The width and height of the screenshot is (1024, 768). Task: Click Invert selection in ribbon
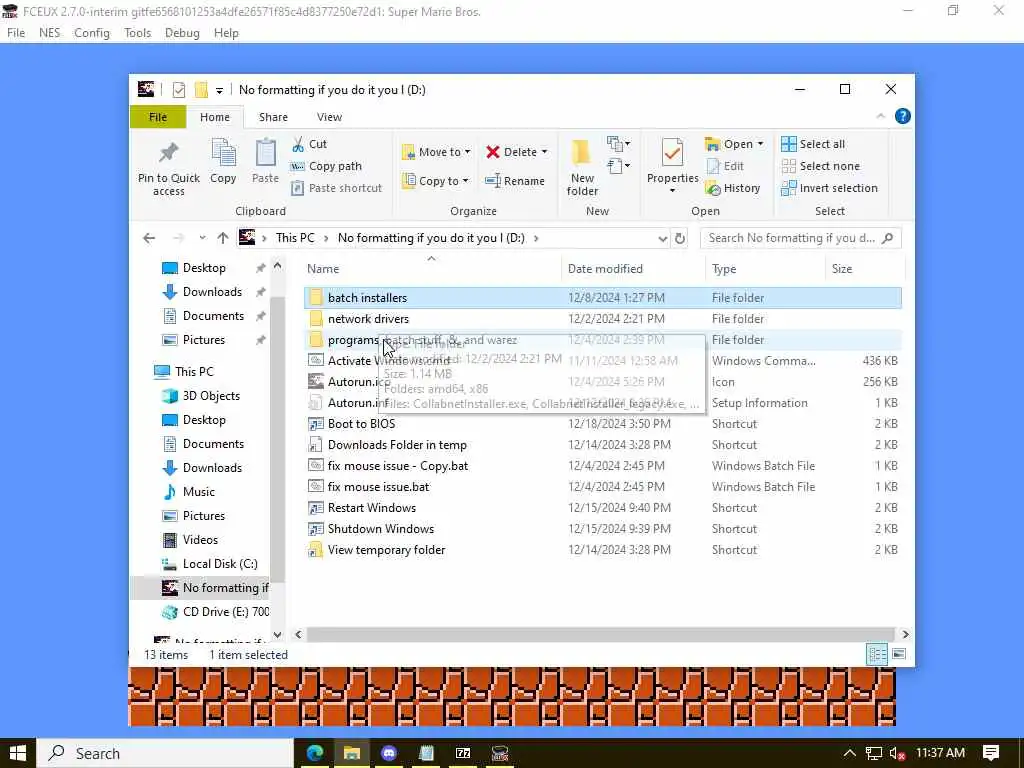click(829, 188)
